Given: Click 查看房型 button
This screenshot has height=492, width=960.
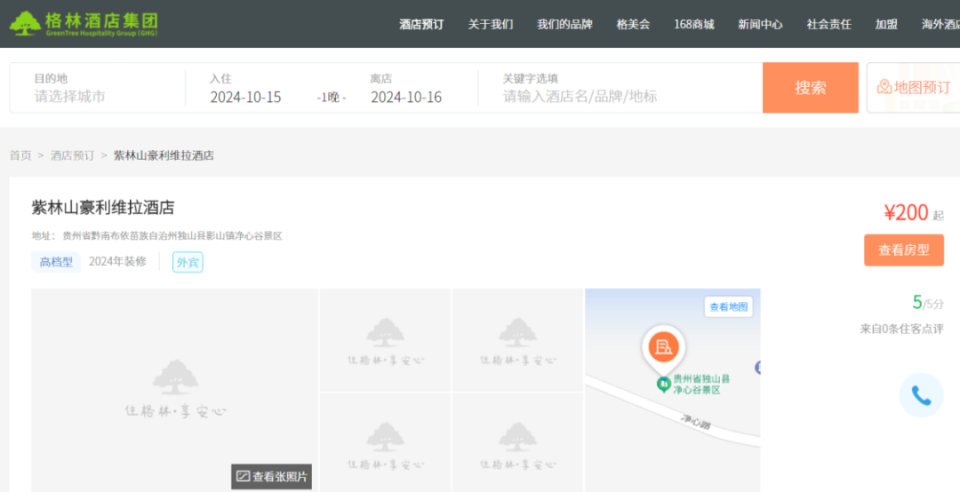Looking at the screenshot, I should 904,250.
